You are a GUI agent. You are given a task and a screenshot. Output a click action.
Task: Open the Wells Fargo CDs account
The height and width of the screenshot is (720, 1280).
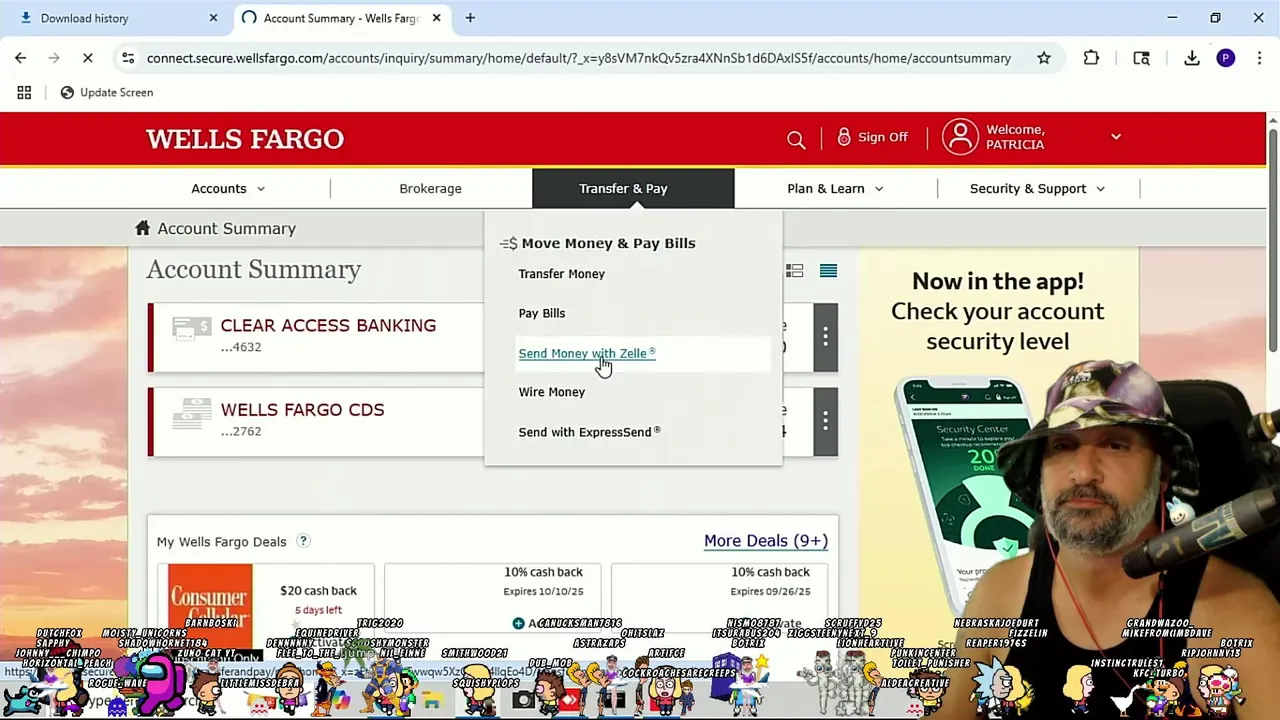(302, 410)
